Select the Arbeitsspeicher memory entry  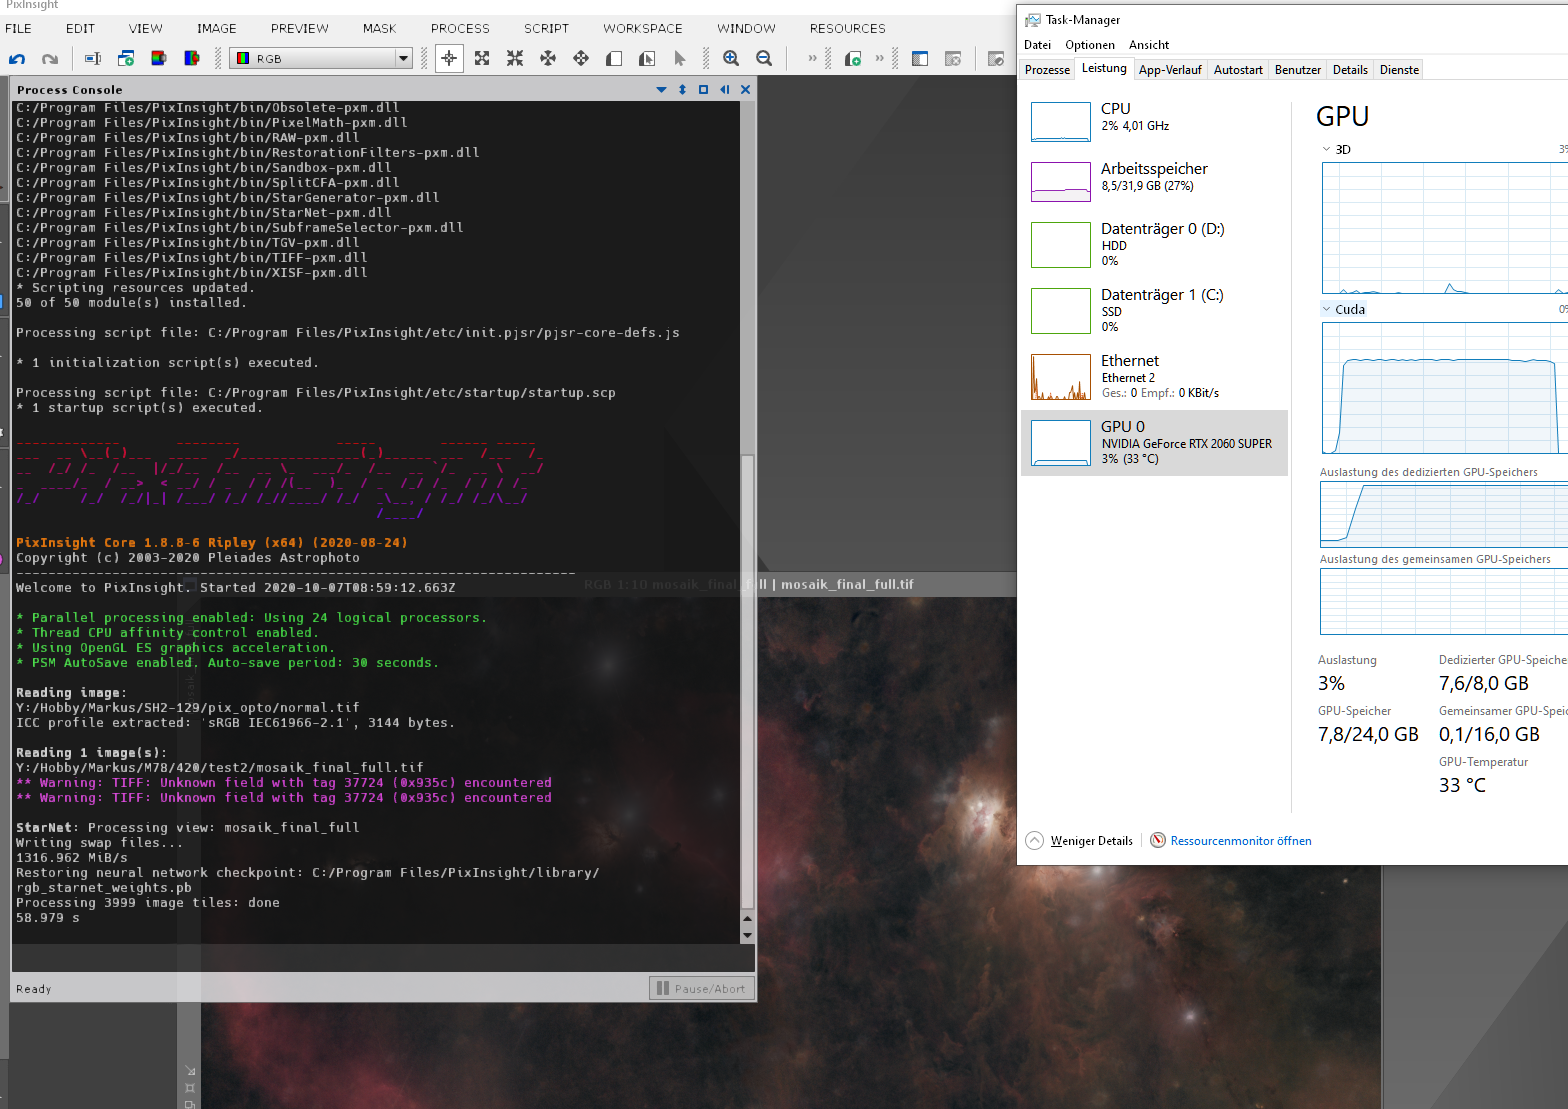point(1154,180)
